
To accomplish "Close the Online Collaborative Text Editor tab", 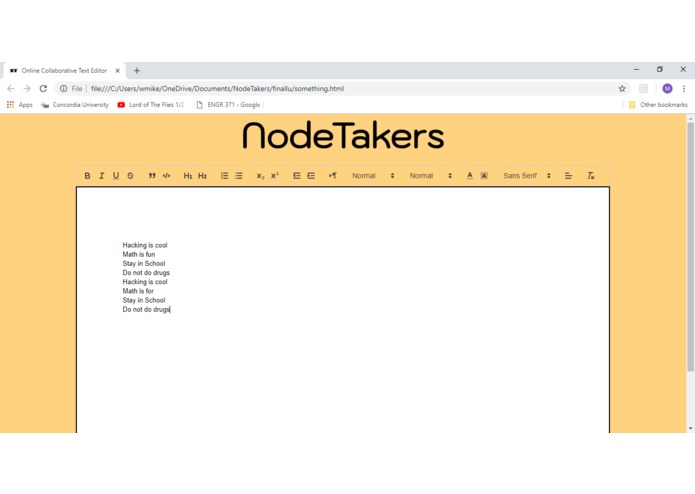I will click(x=117, y=70).
